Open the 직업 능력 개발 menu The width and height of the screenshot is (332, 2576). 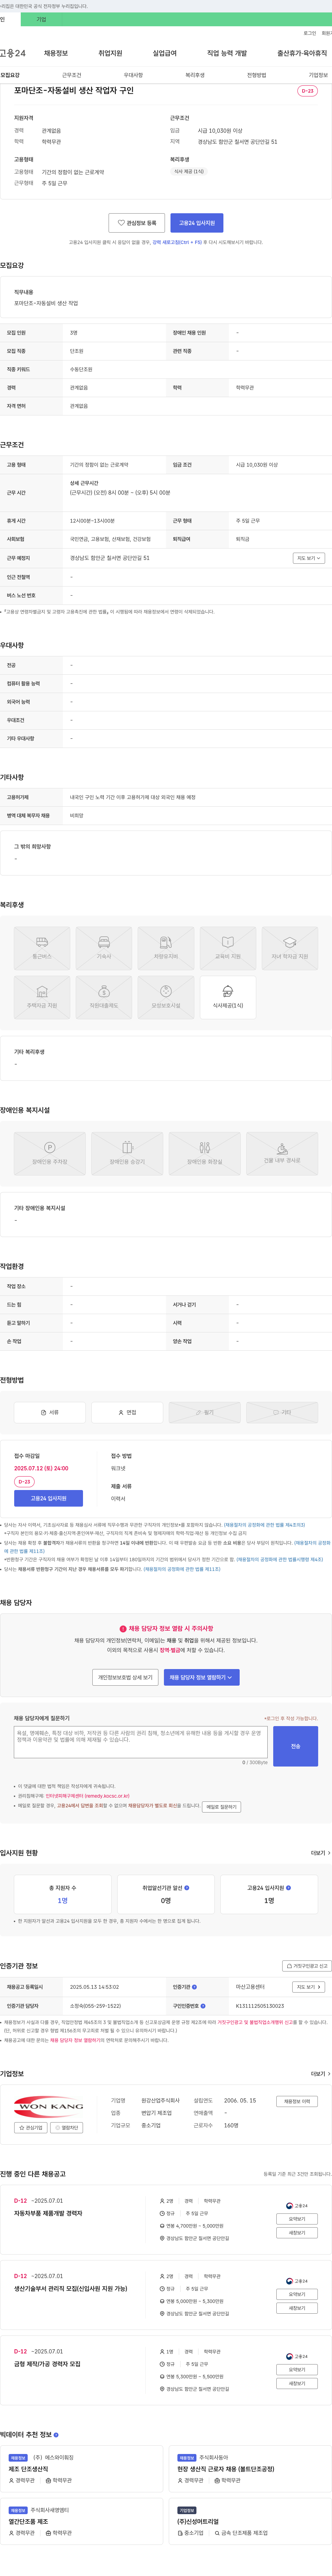click(x=227, y=53)
